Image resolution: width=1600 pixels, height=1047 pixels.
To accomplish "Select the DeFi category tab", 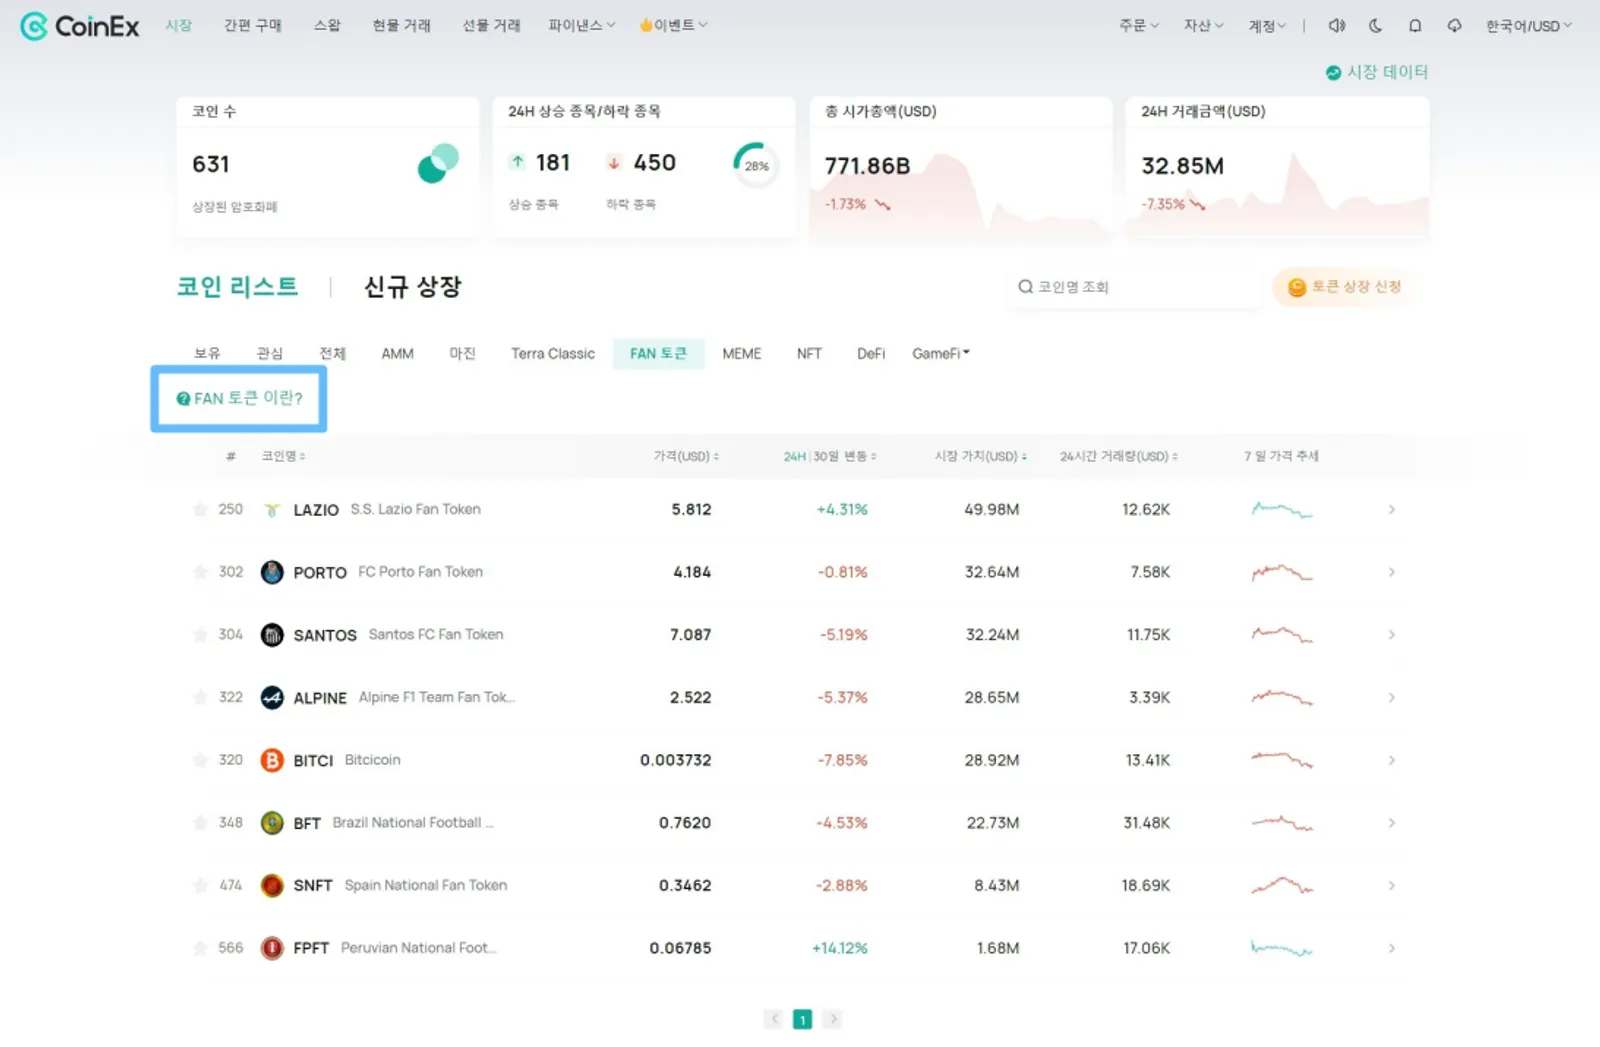I will (x=871, y=354).
